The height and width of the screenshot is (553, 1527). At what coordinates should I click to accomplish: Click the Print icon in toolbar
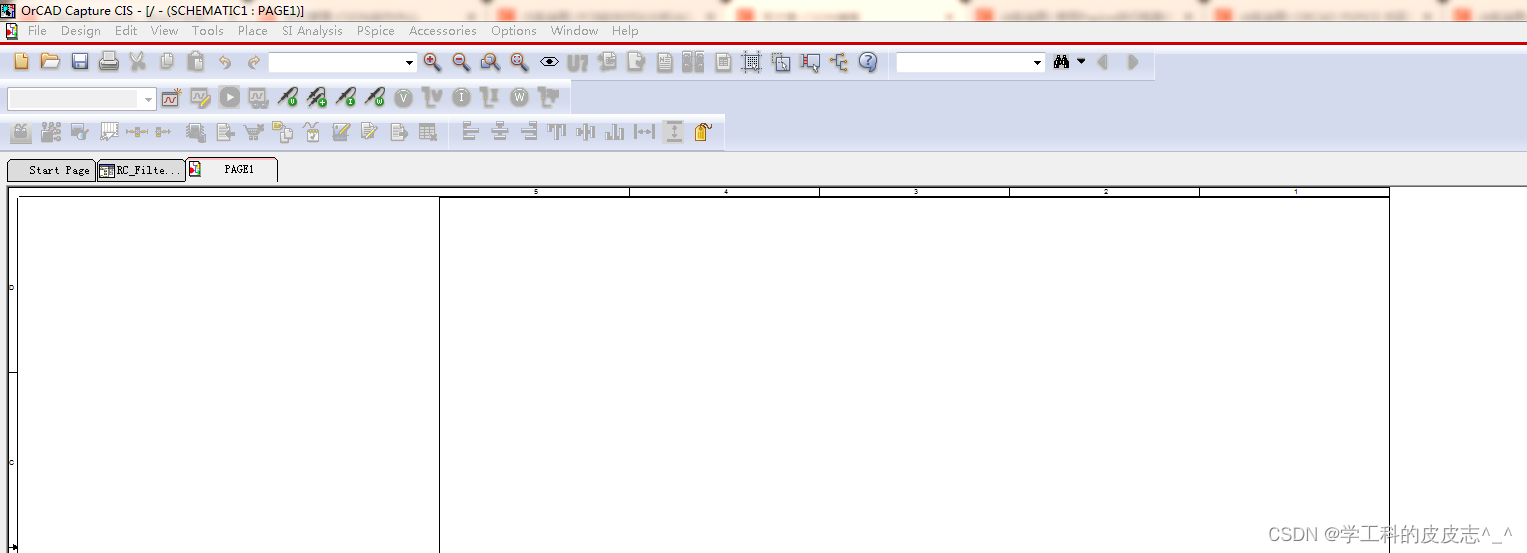tap(109, 62)
